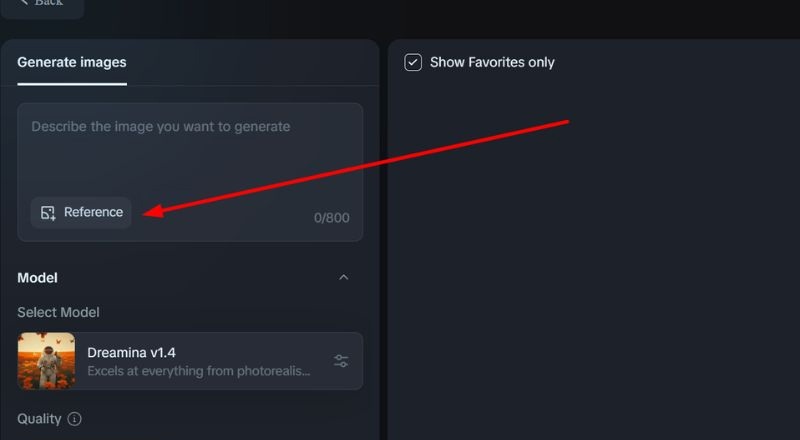Focus the image description prompt field

point(190,150)
